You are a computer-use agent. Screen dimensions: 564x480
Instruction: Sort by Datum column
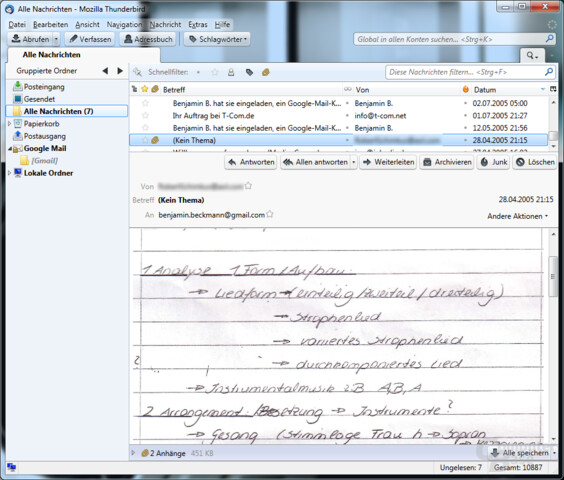click(x=509, y=90)
